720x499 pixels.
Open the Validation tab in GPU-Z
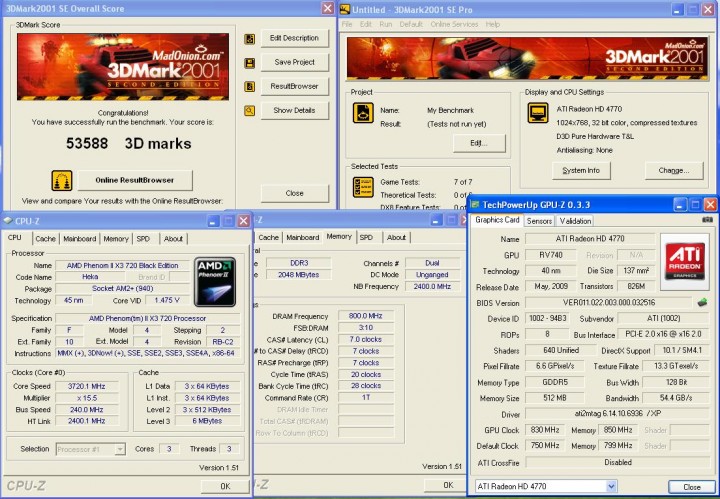575,220
